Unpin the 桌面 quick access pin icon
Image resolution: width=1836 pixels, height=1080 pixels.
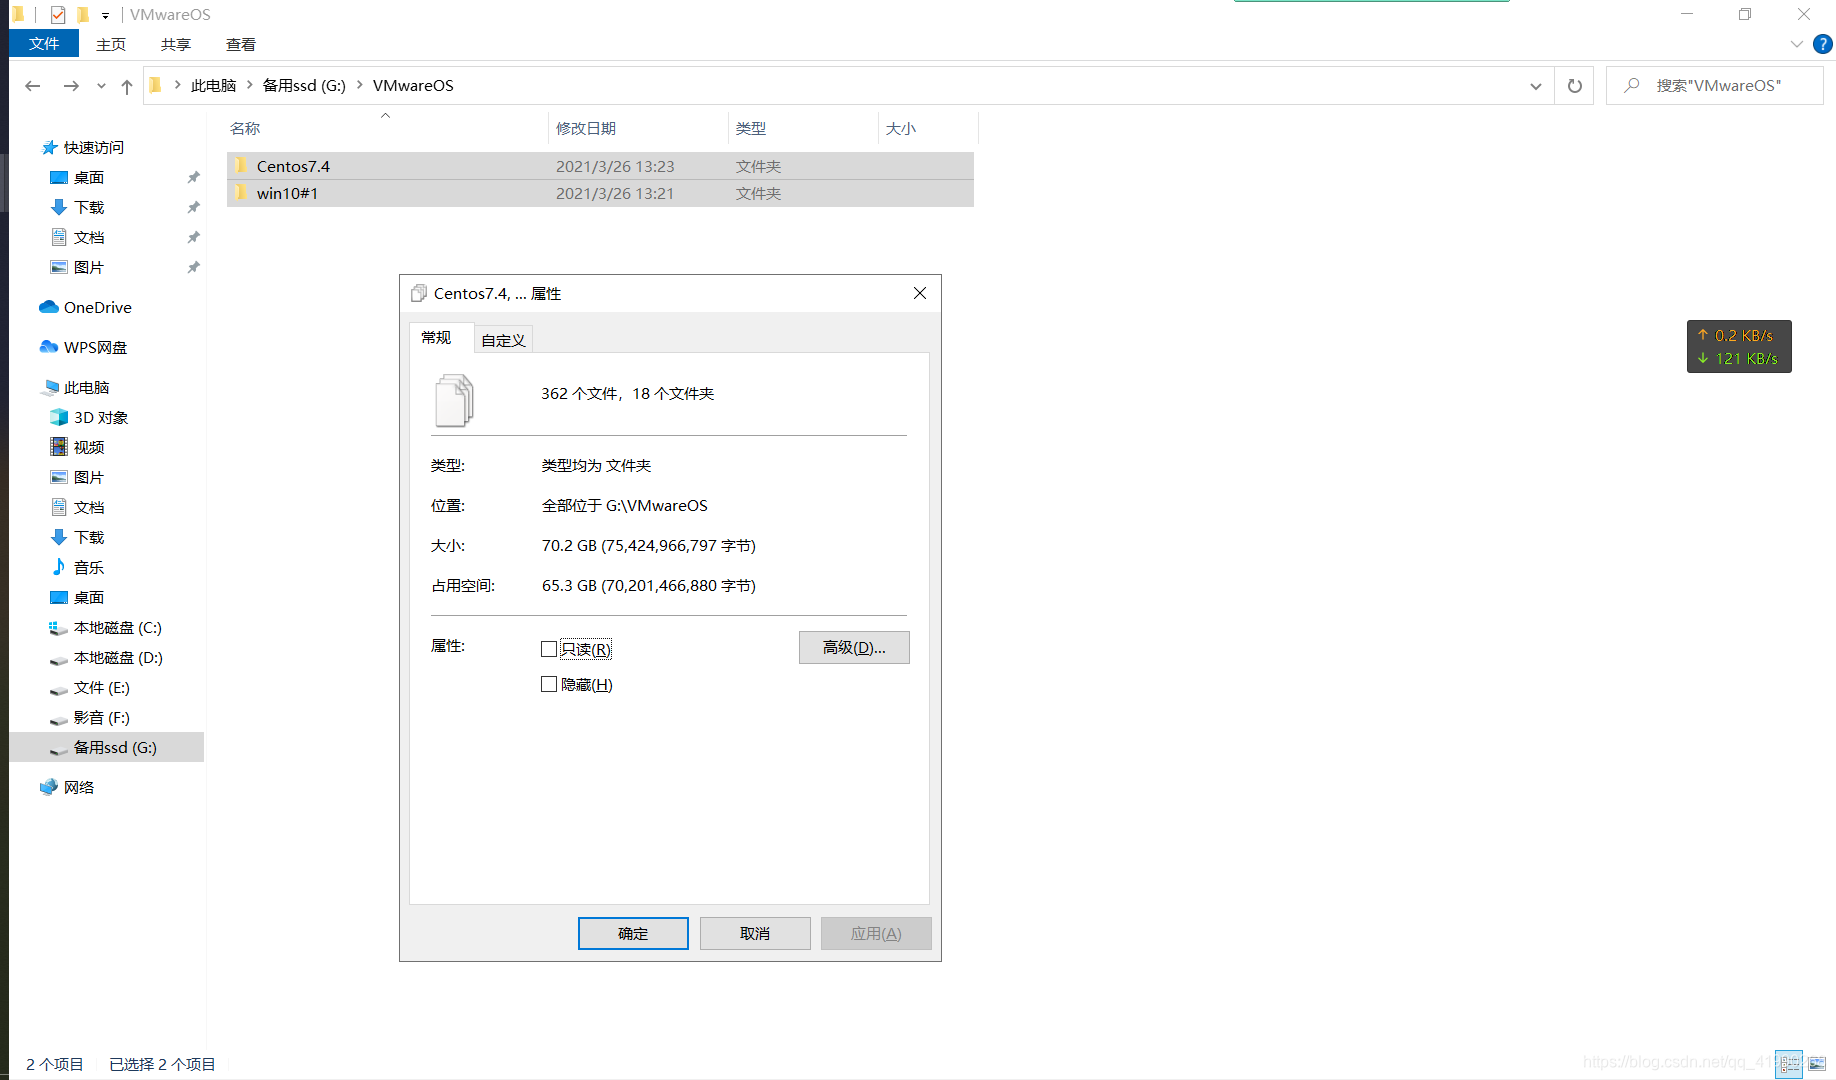(x=193, y=177)
